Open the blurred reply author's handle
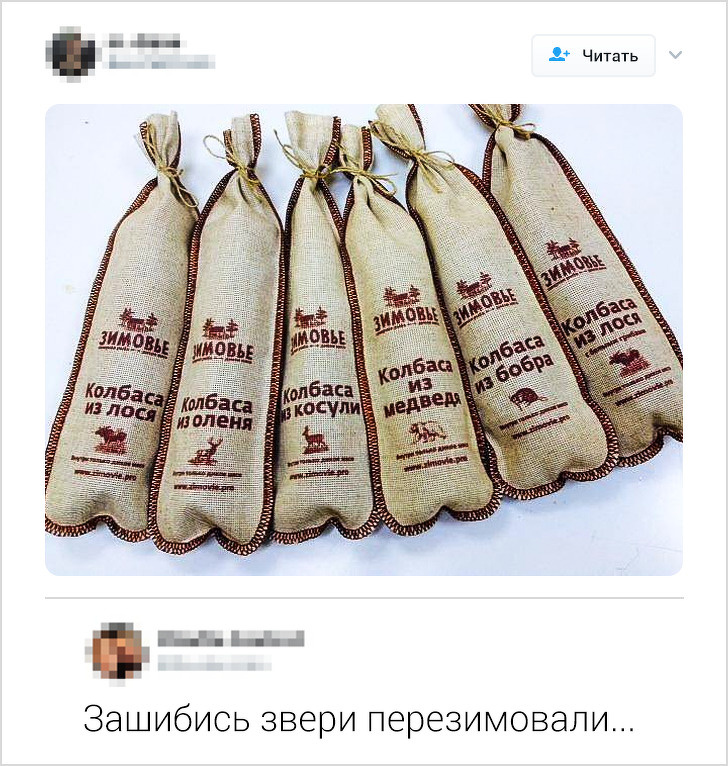 click(x=214, y=663)
